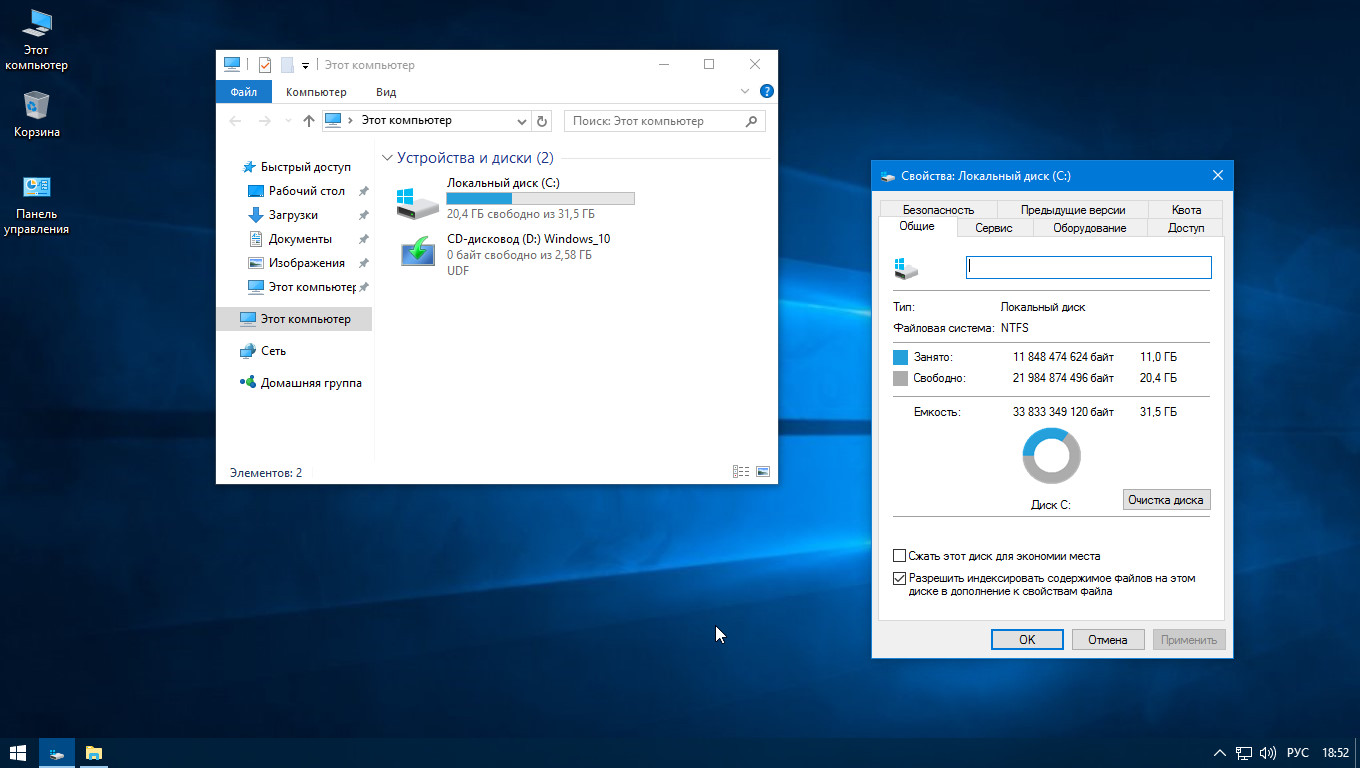Expand the ribbon using the chevron
1360x768 pixels.
745,91
